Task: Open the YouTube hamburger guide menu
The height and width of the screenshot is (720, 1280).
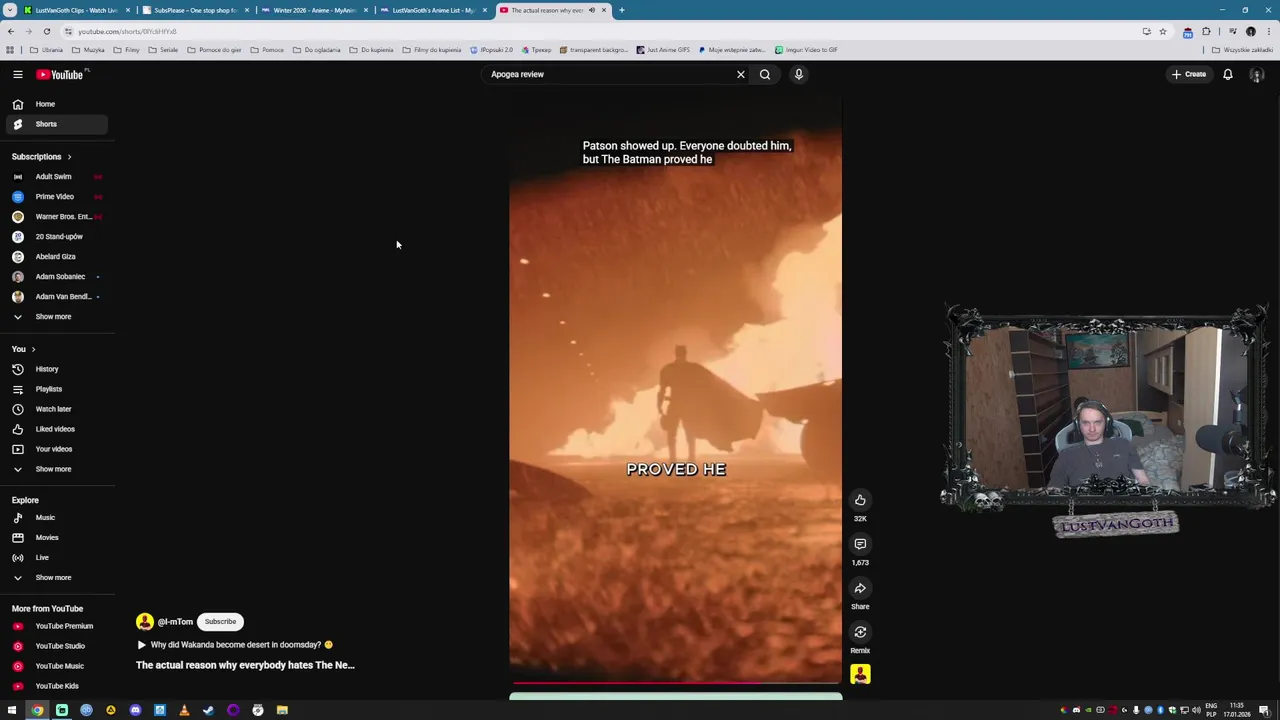Action: [17, 74]
